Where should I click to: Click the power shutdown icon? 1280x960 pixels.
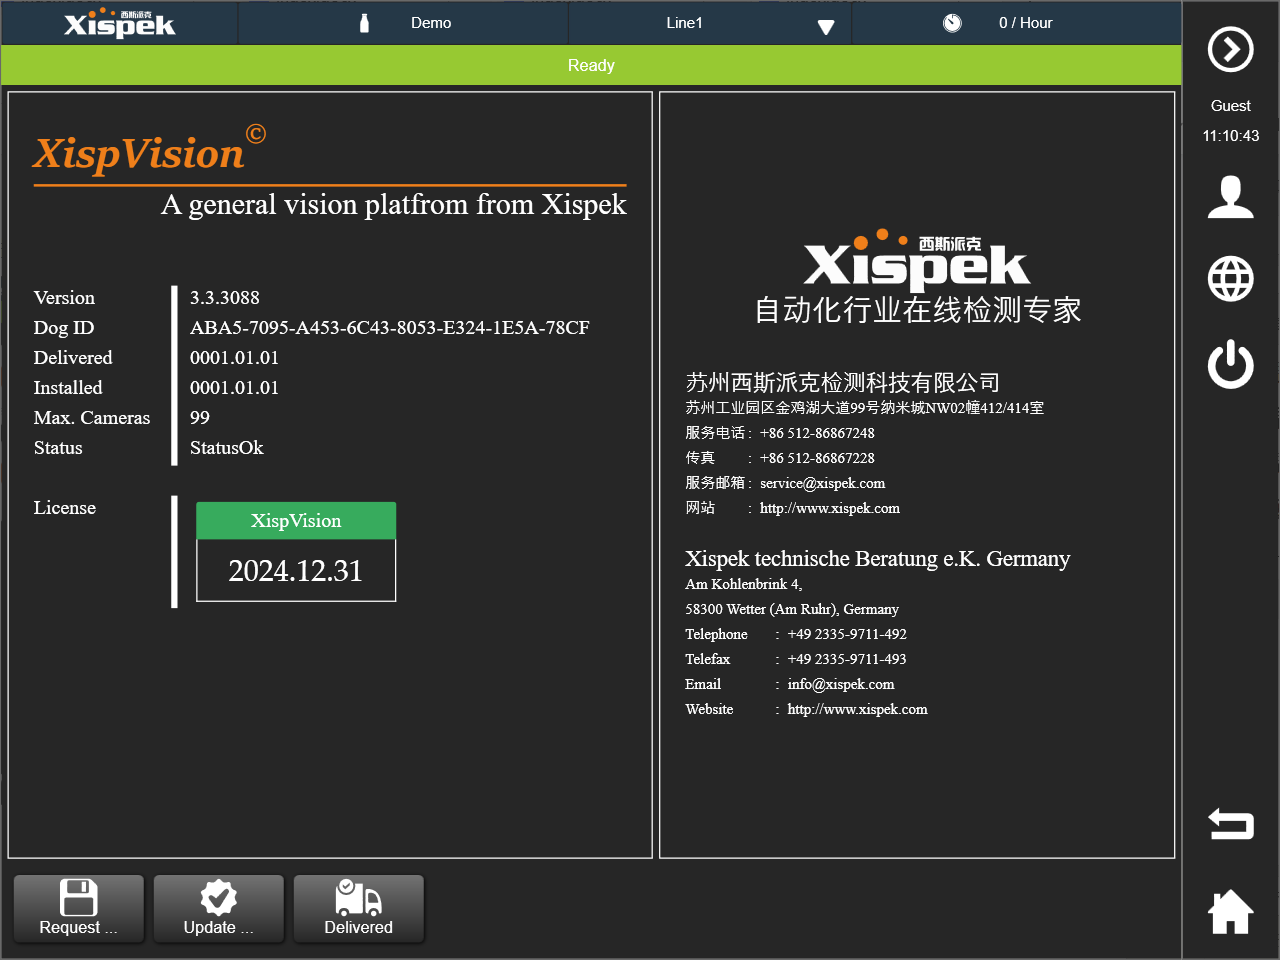[x=1231, y=364]
